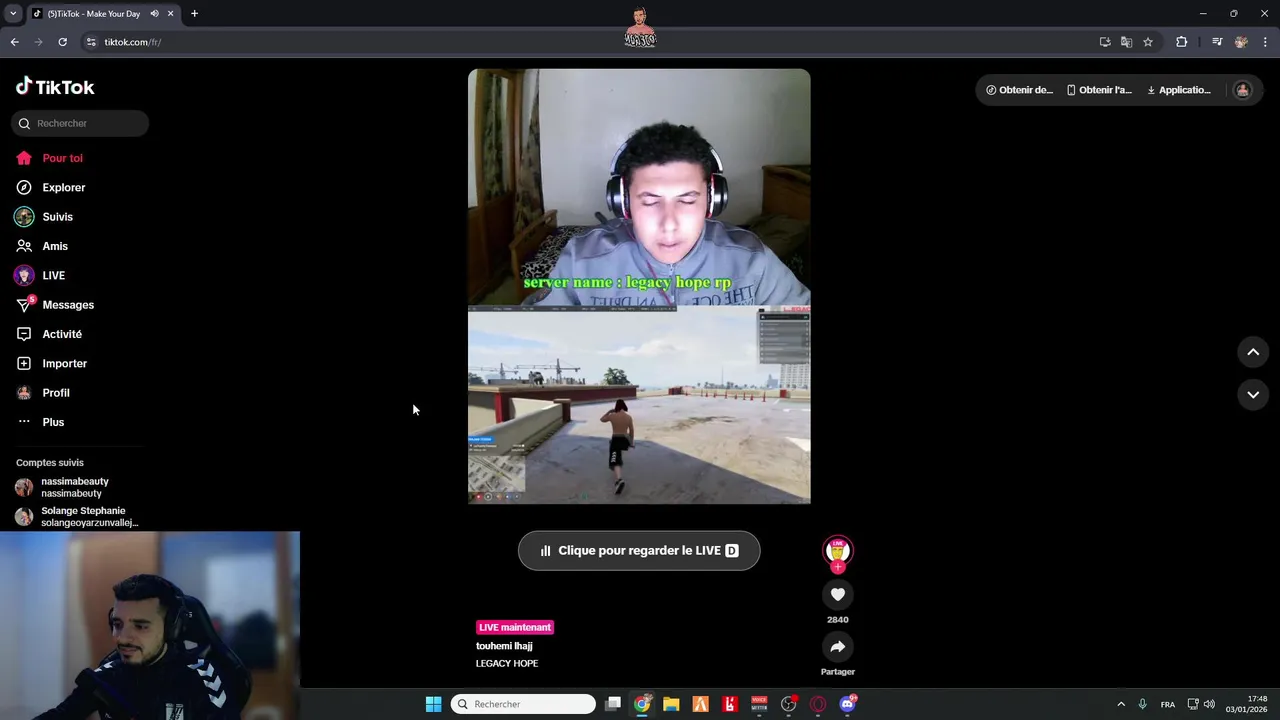Open Messages in sidebar
Screen dimensions: 1280x720
55,305
